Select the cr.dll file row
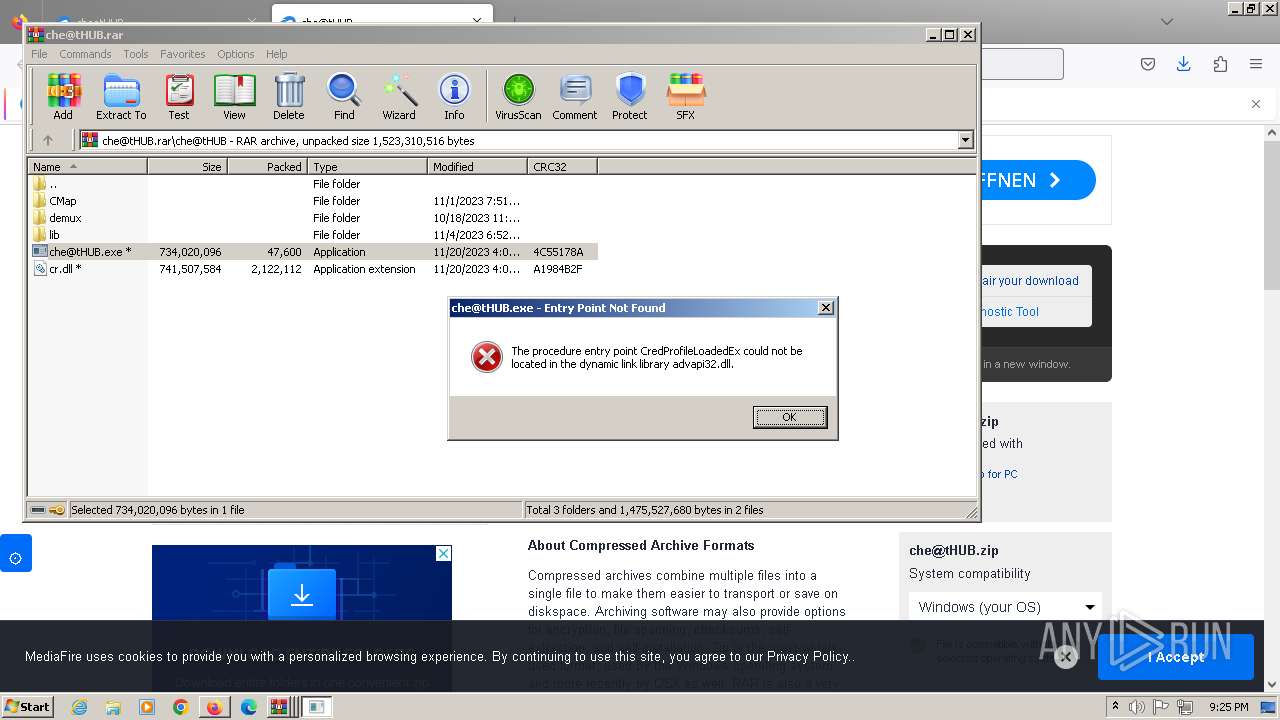The image size is (1280, 720). 313,269
